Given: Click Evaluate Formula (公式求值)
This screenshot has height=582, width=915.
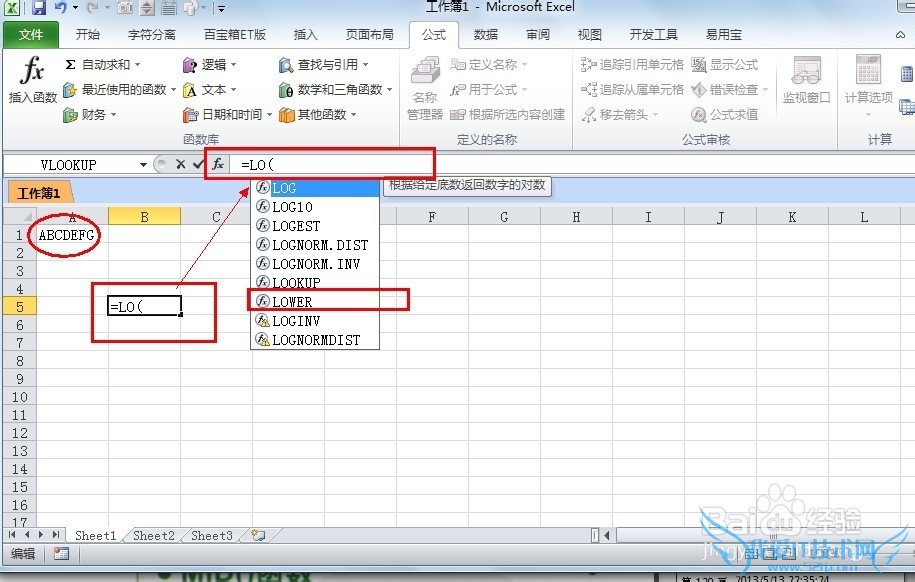Looking at the screenshot, I should (724, 114).
